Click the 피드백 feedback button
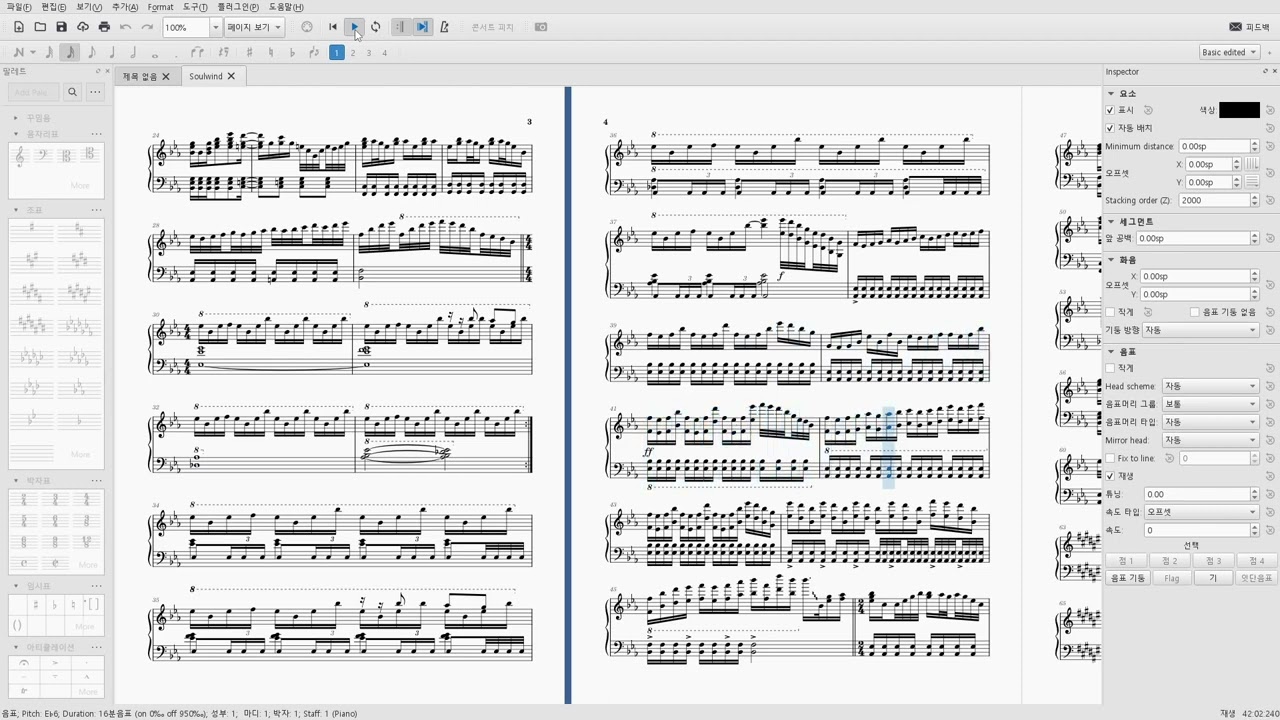This screenshot has width=1280, height=720. (x=1249, y=27)
